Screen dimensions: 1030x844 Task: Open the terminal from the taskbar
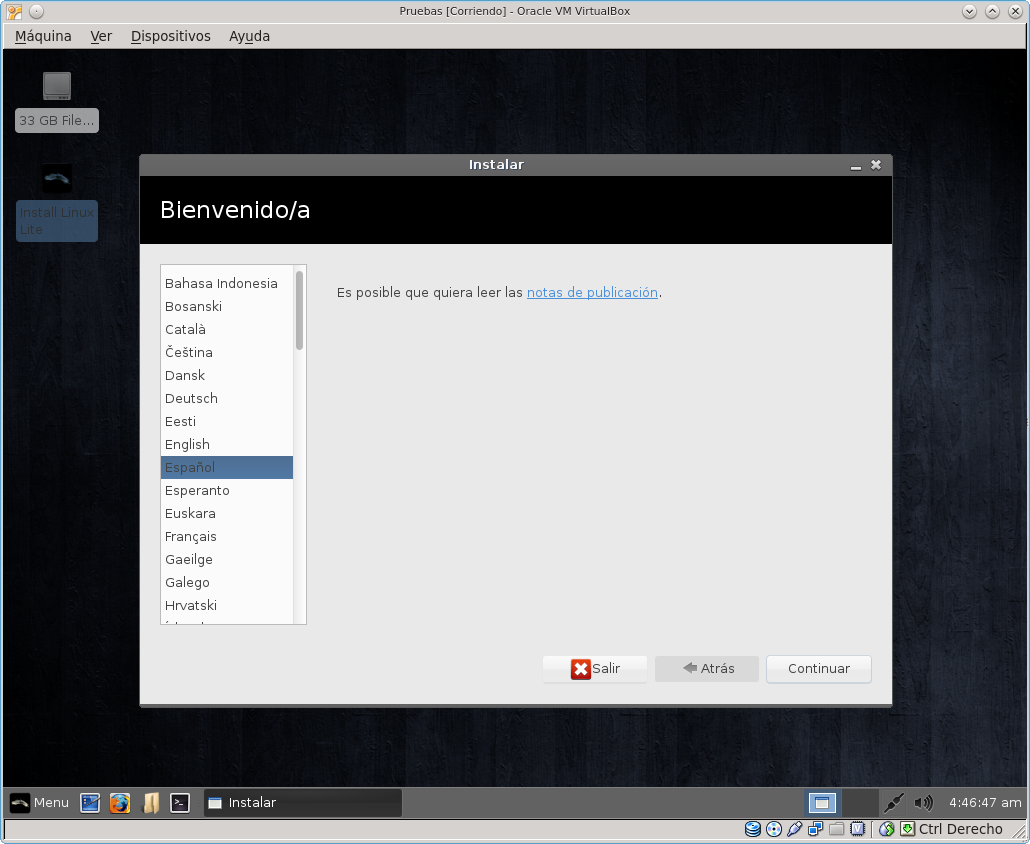[180, 802]
